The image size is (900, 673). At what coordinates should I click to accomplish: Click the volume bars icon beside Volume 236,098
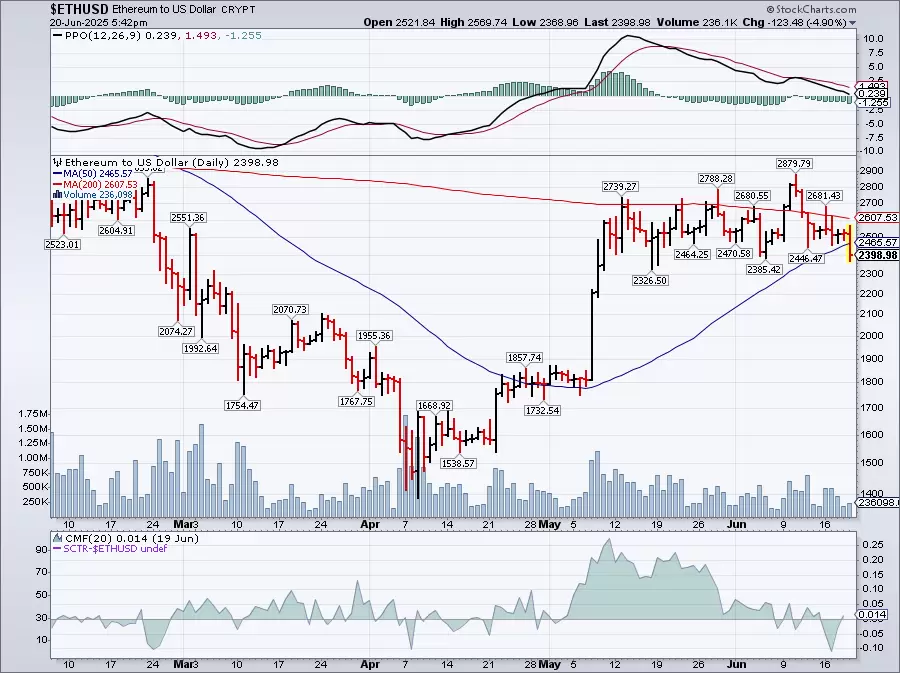(x=57, y=194)
